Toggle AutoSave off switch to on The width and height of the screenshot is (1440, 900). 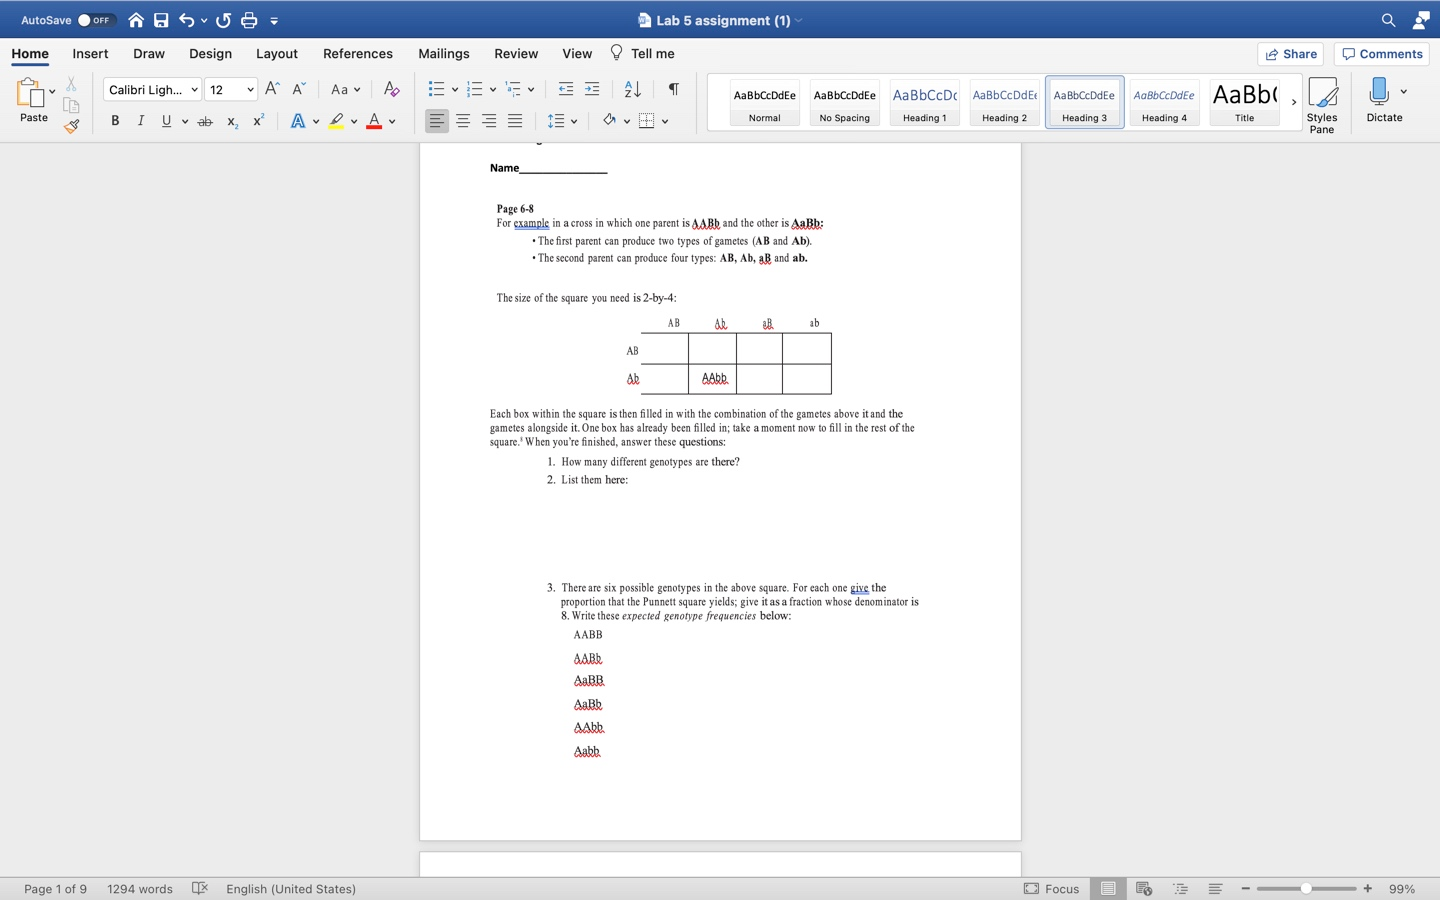pos(82,19)
